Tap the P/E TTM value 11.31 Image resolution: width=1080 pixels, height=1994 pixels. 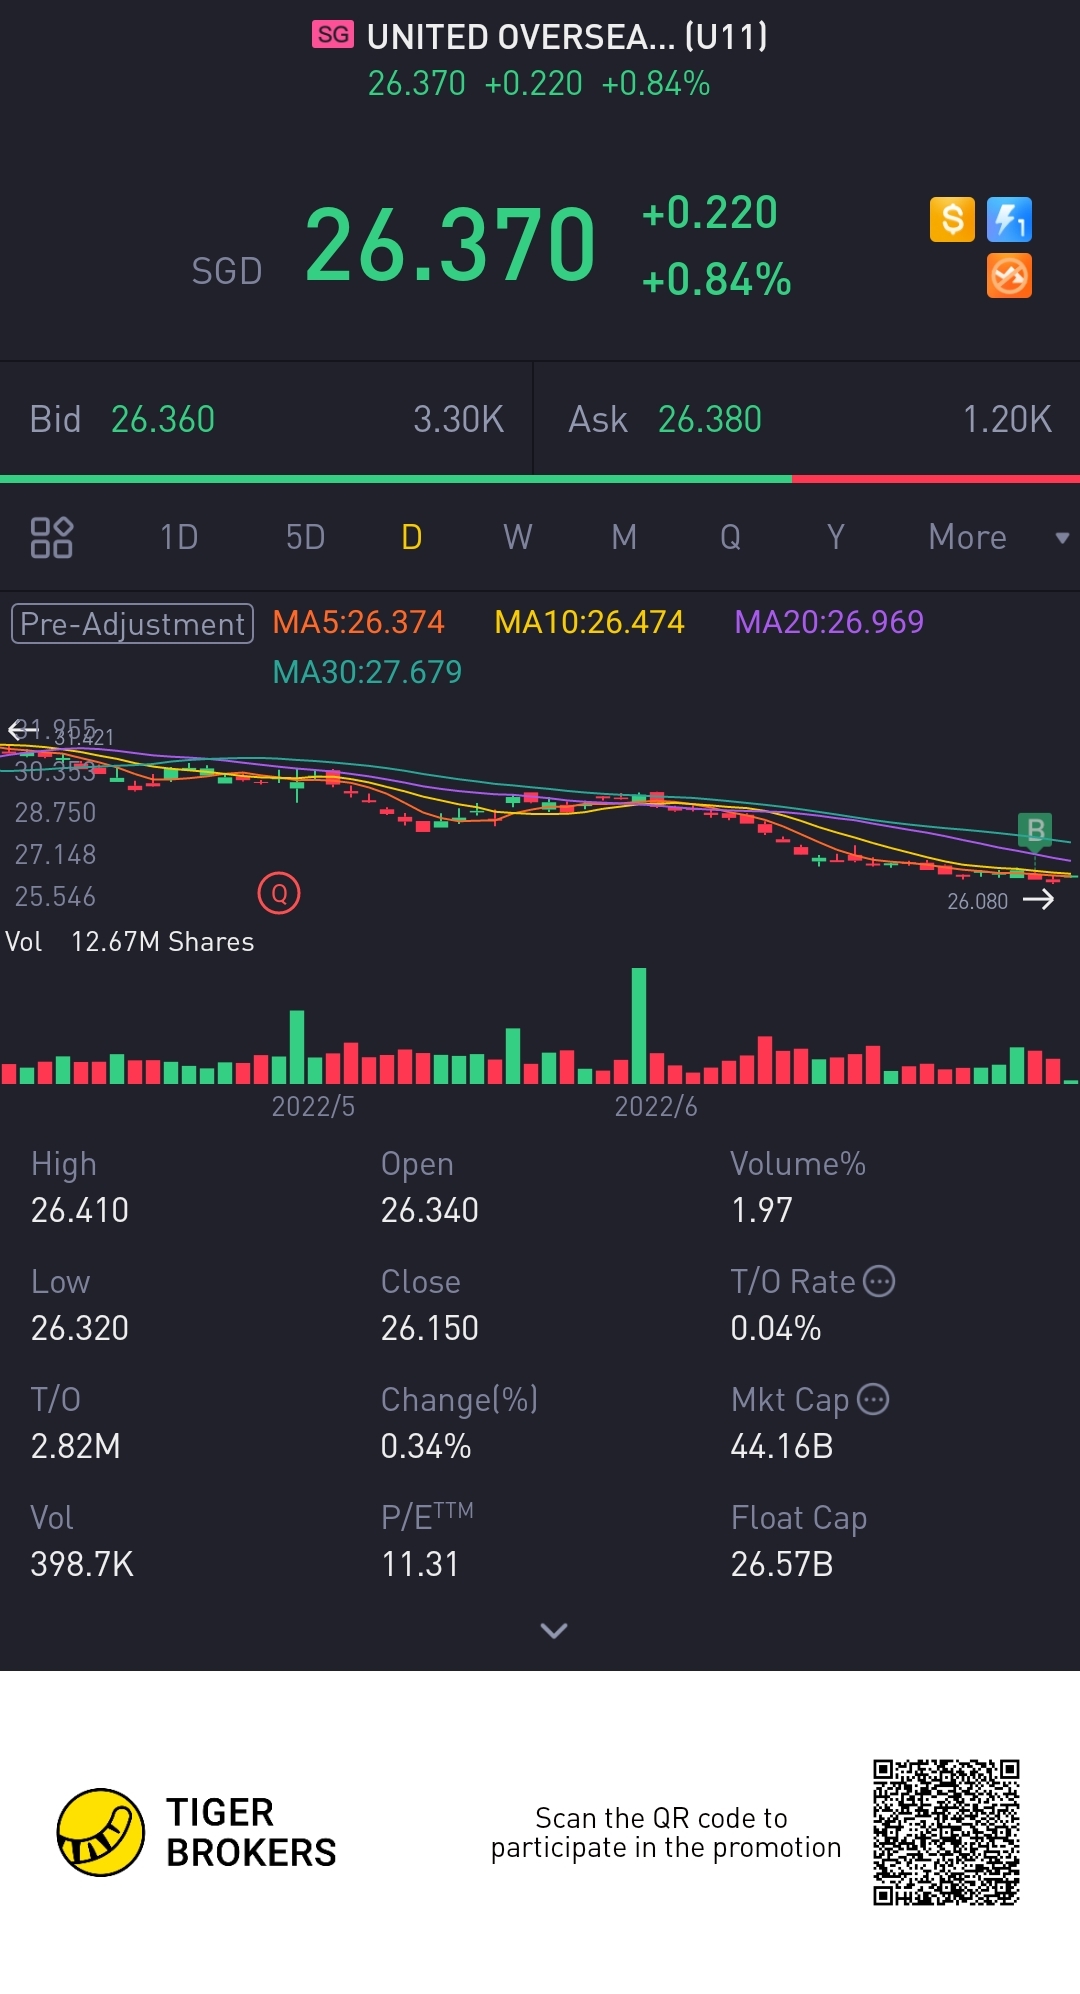(420, 1564)
